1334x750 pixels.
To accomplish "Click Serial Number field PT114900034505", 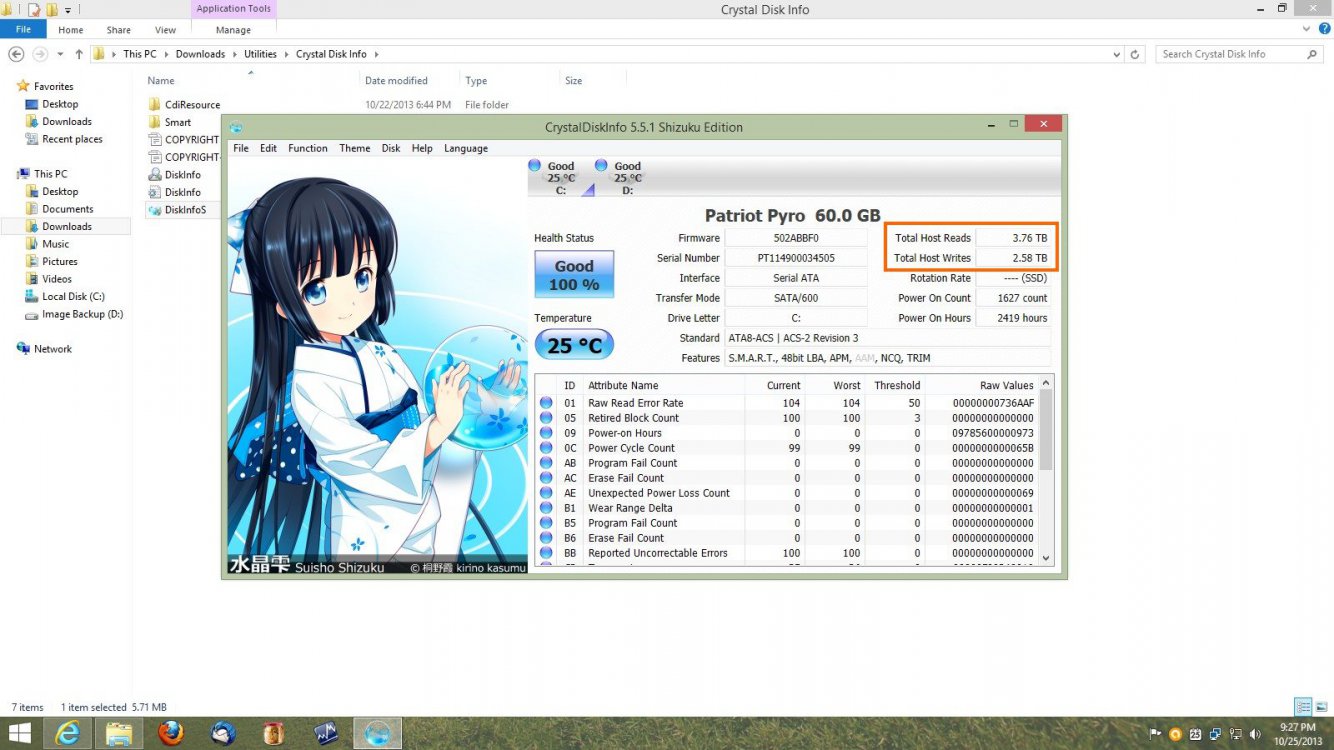I will (796, 258).
